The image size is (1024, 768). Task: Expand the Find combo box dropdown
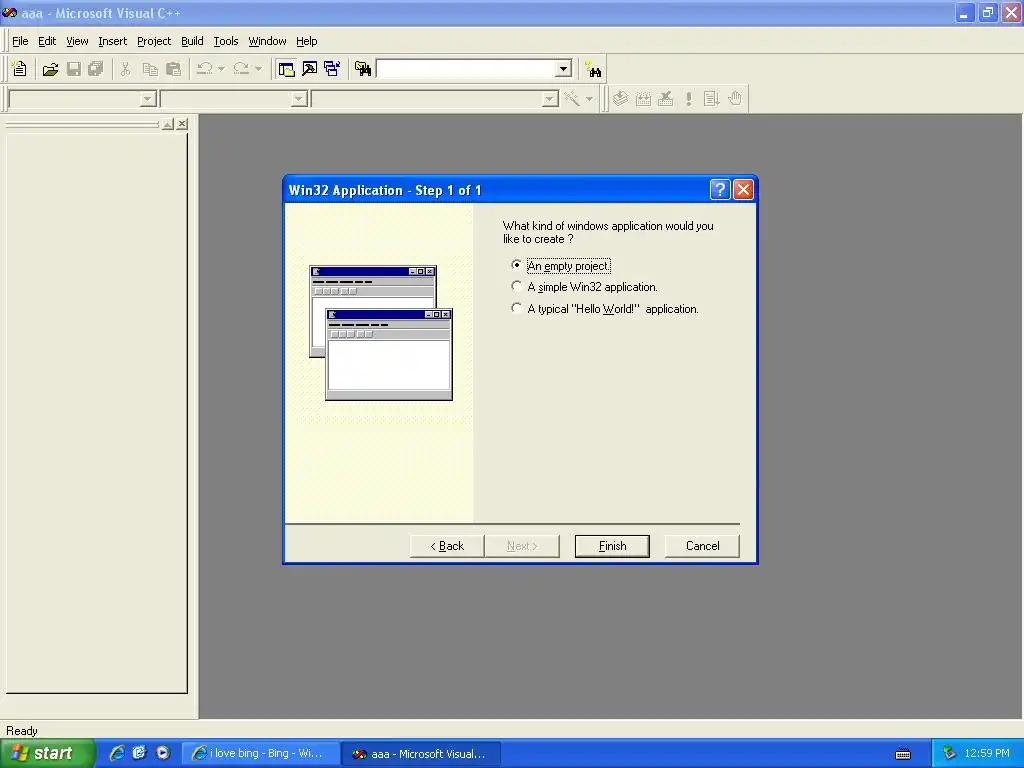[x=564, y=69]
